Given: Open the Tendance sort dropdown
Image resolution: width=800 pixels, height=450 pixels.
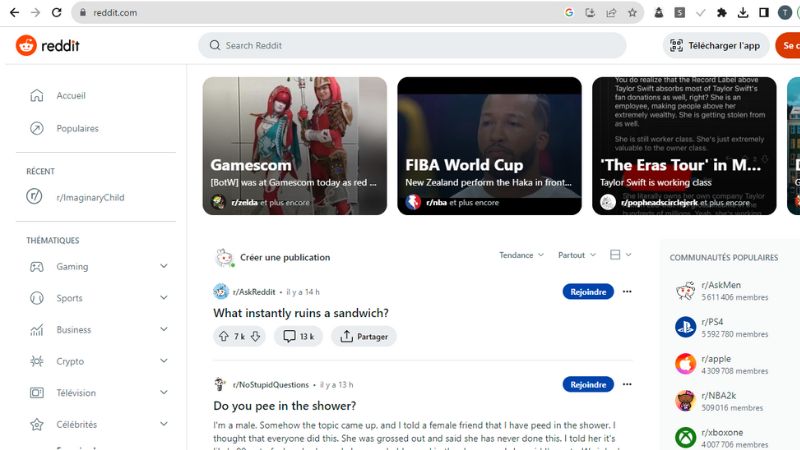Looking at the screenshot, I should click(x=521, y=255).
